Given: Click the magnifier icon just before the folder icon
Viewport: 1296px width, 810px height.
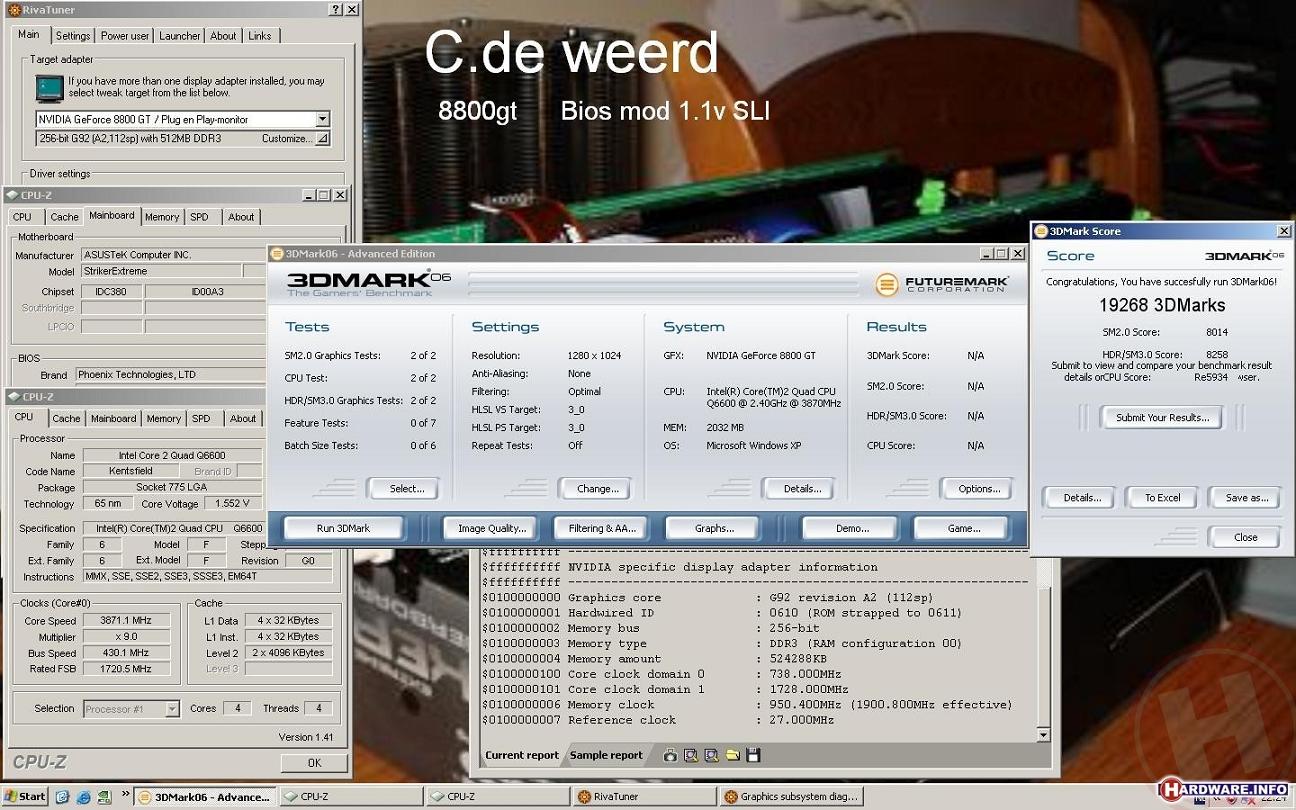Looking at the screenshot, I should 711,755.
